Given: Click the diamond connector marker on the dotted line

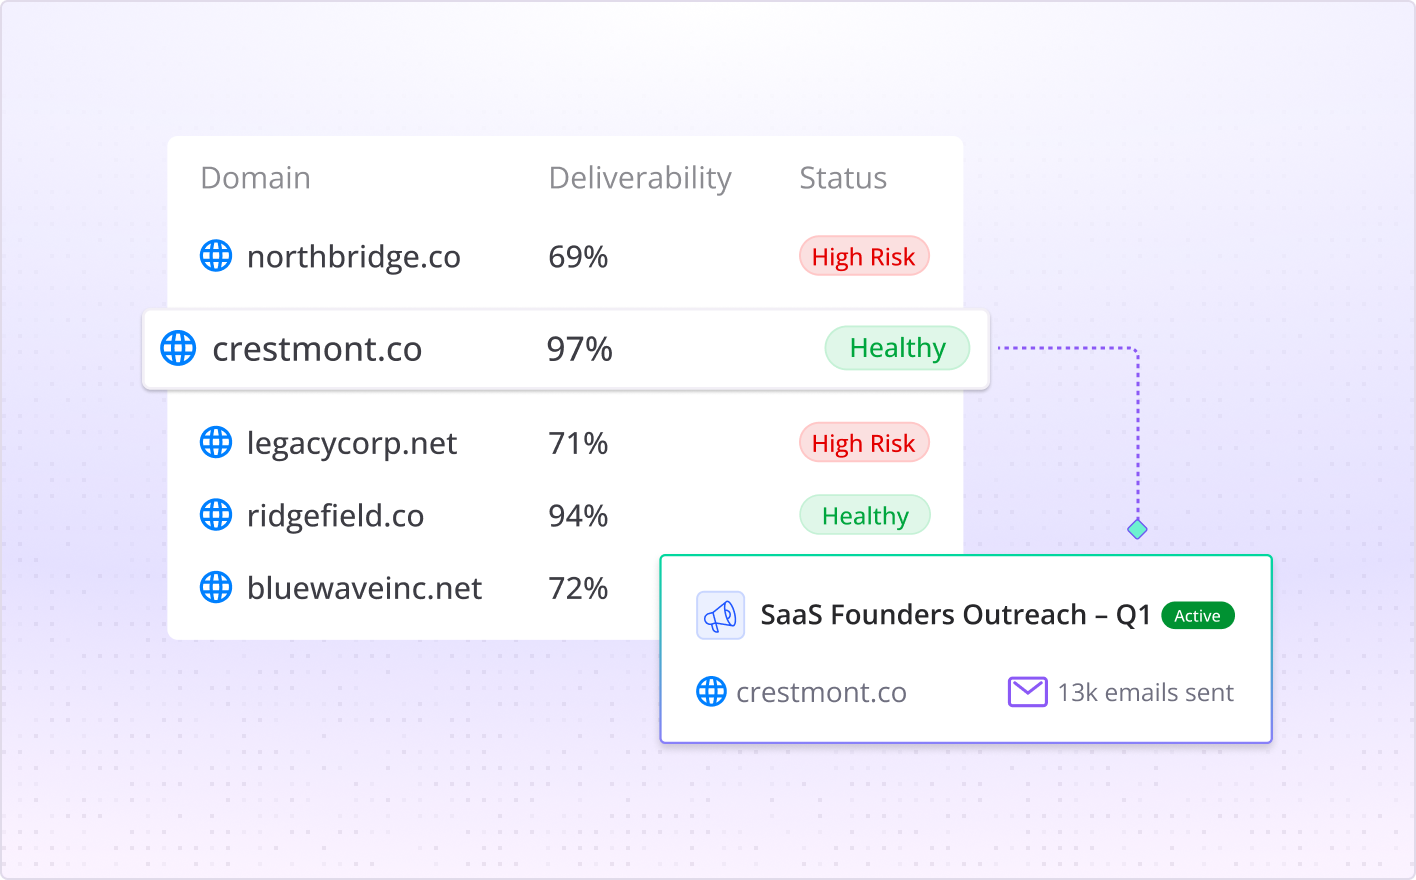Looking at the screenshot, I should coord(1137,529).
